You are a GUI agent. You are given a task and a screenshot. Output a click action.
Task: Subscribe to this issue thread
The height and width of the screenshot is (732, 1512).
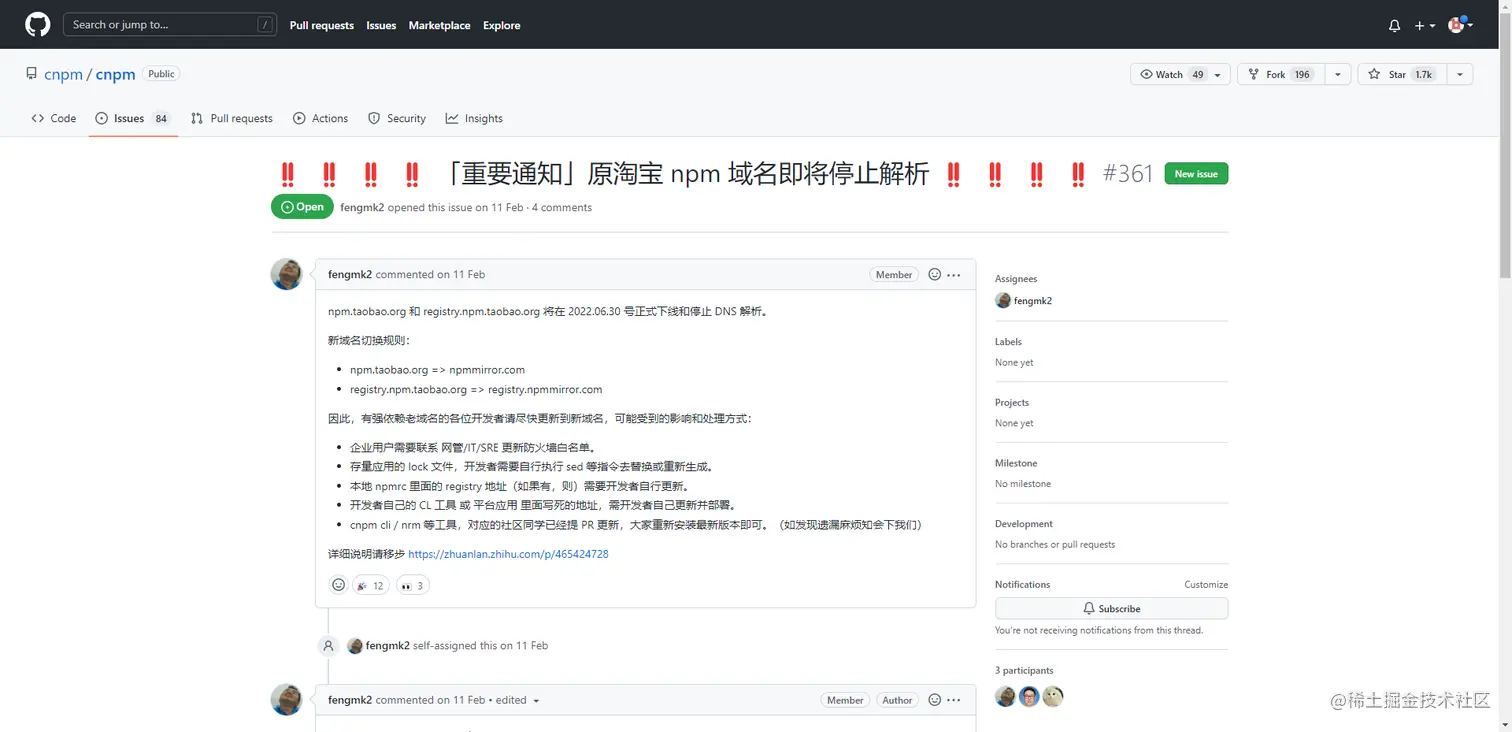[1111, 608]
